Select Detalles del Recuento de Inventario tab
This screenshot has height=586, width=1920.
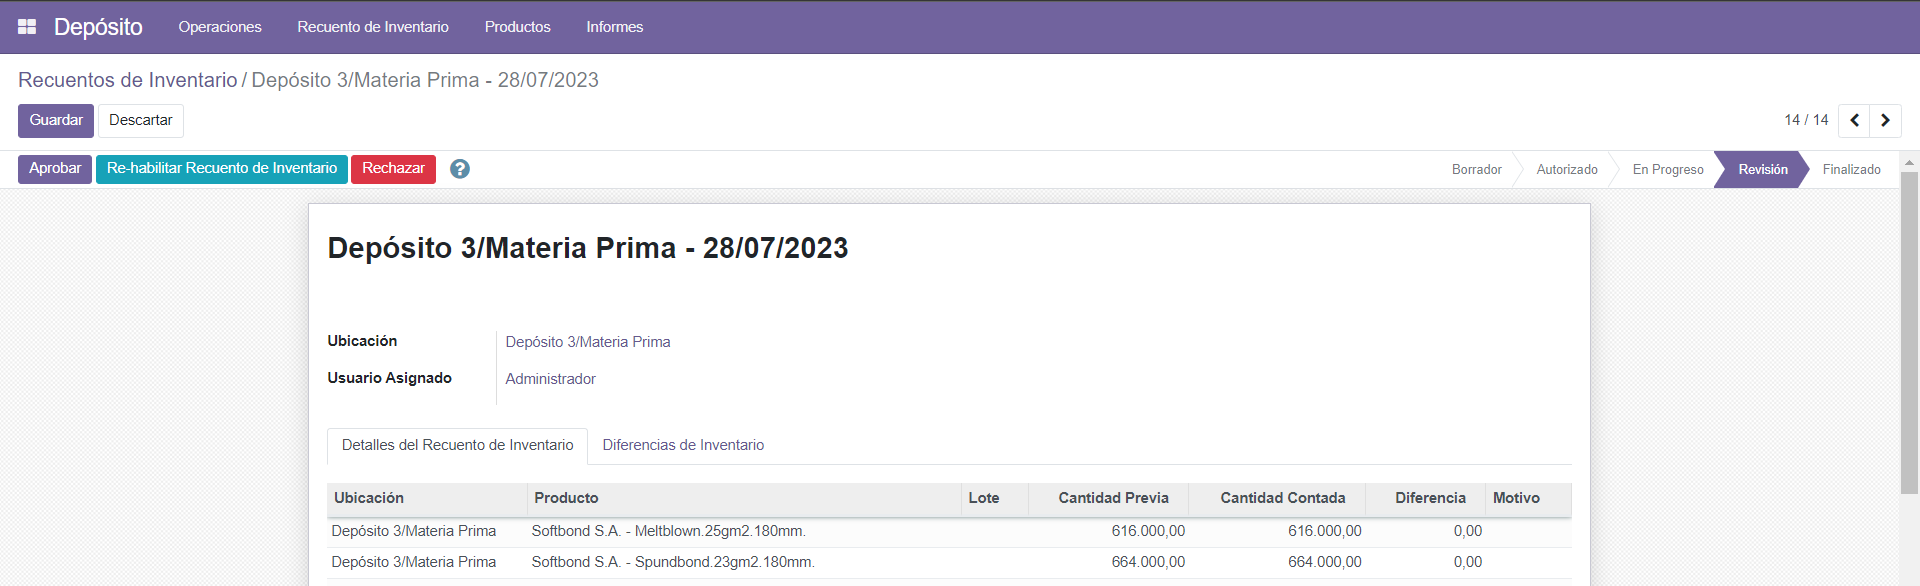[x=457, y=445]
